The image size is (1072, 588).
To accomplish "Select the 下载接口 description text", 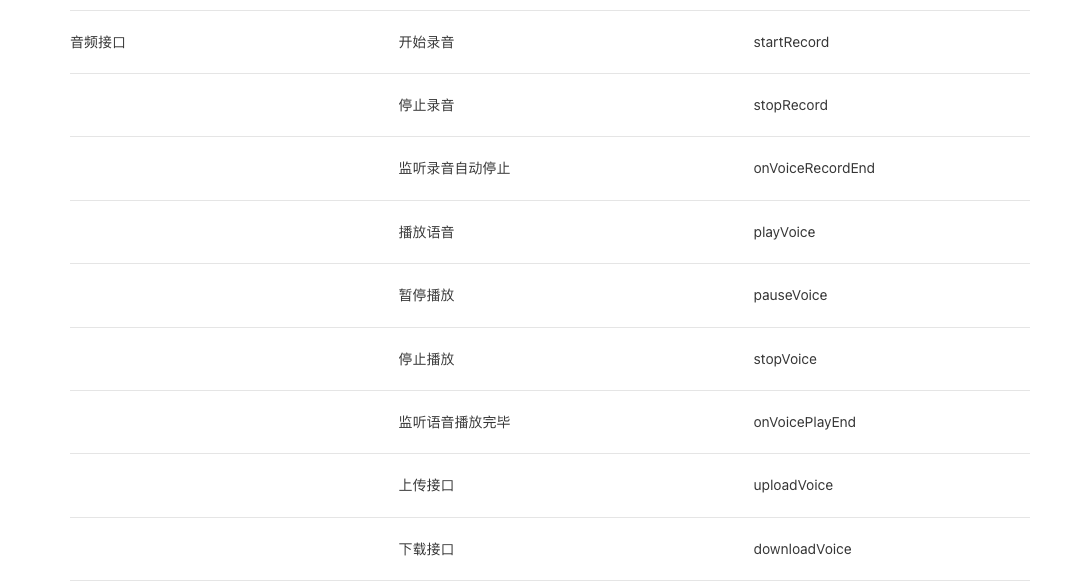I will pos(426,550).
